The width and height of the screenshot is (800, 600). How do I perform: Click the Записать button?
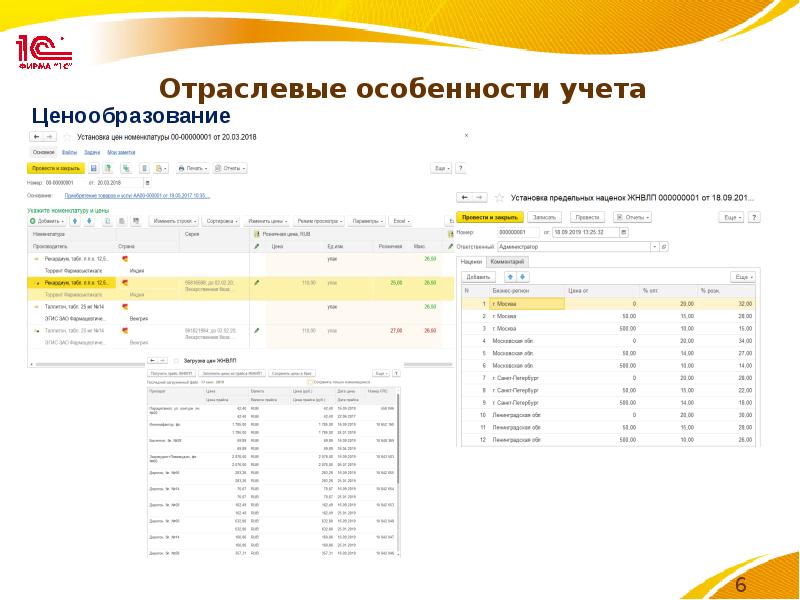point(544,217)
